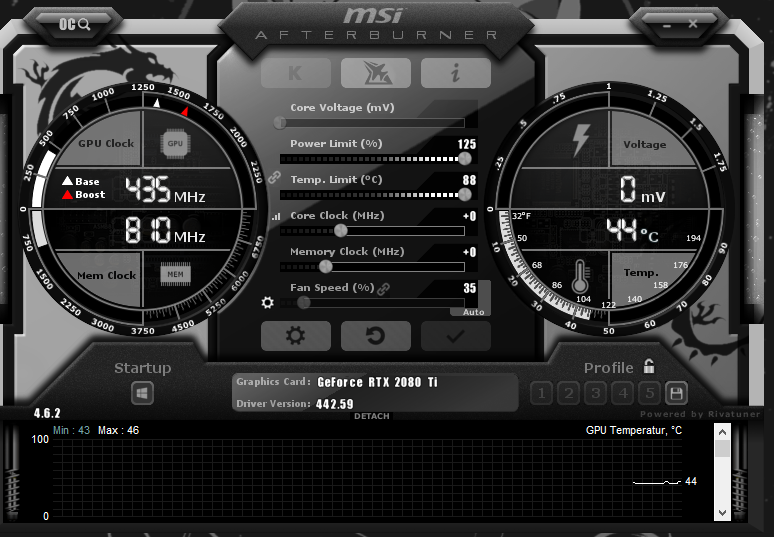
Task: Toggle the link icon next to Fan Speed
Action: [384, 289]
